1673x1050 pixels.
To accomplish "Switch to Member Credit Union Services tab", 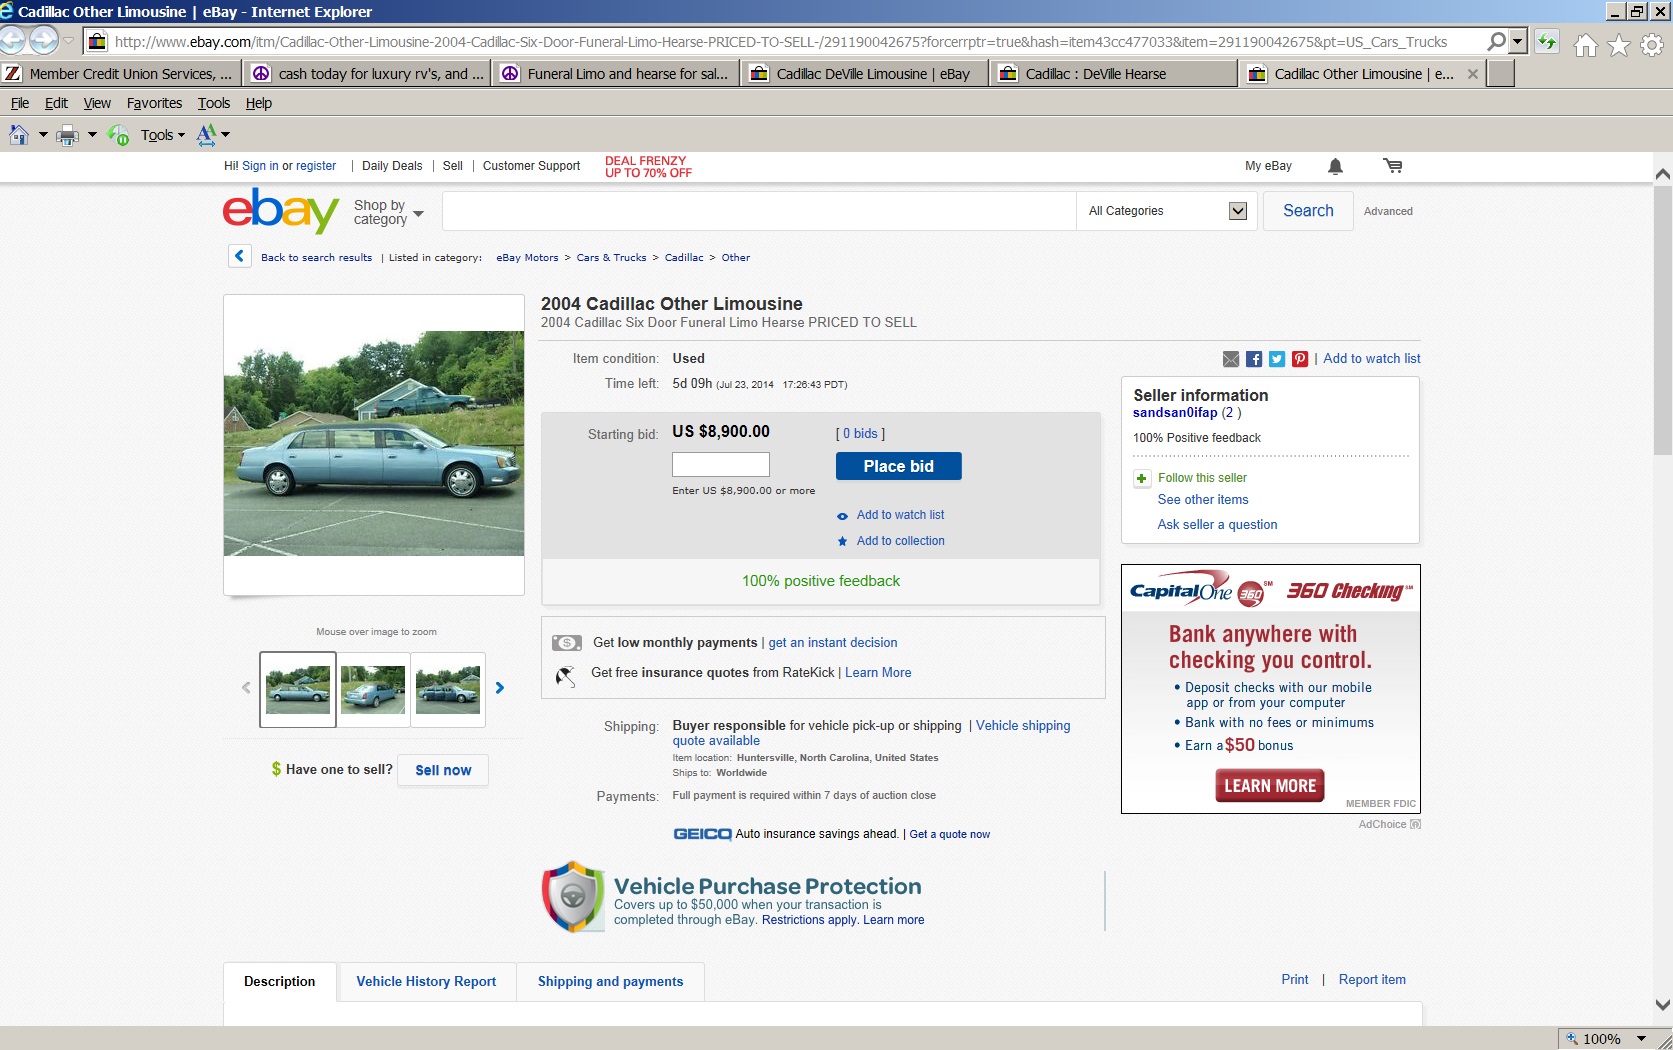I will coord(120,74).
